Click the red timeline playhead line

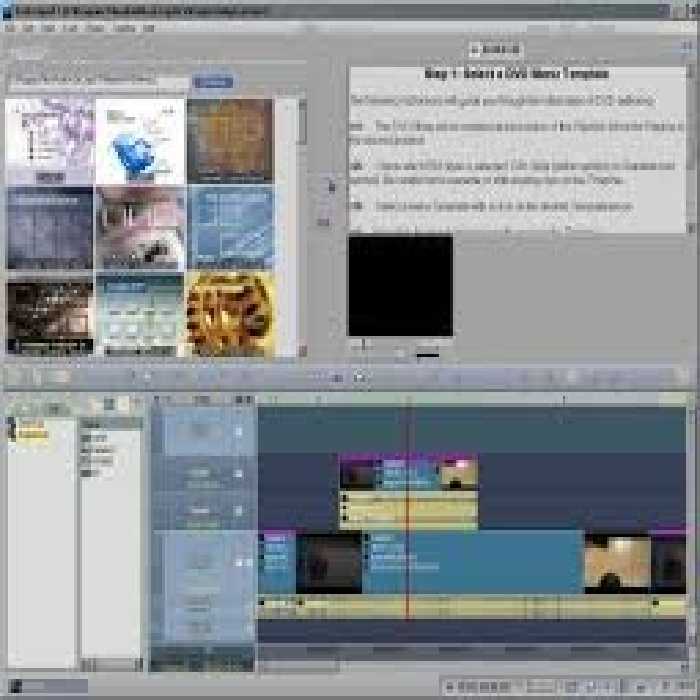tap(407, 513)
